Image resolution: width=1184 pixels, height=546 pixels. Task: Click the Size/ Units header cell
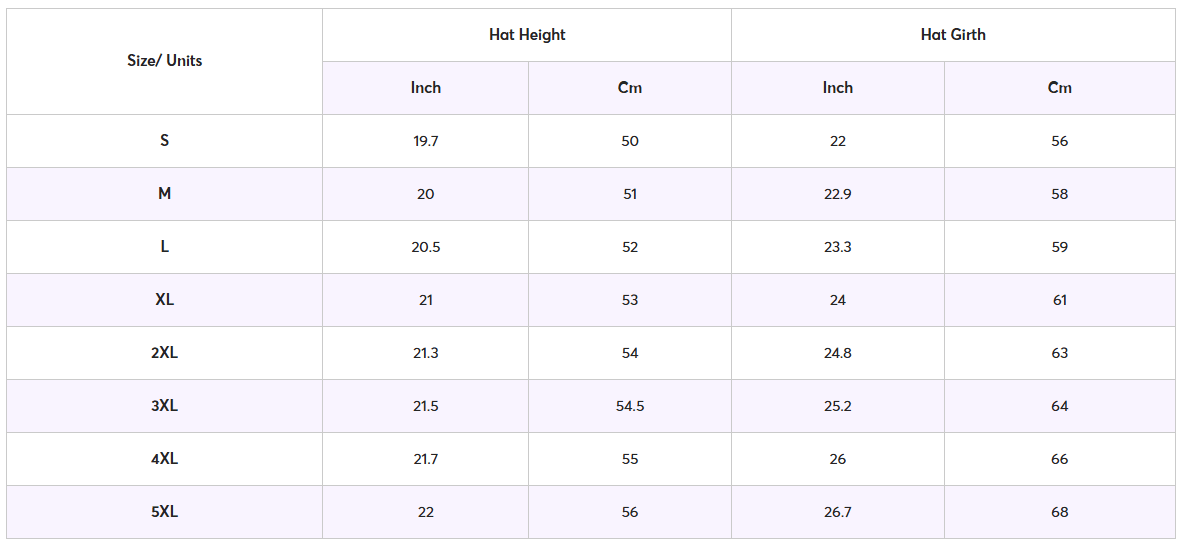coord(165,61)
